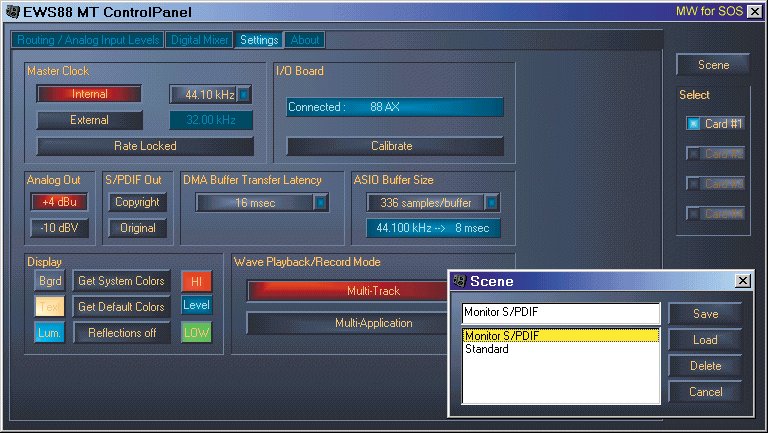This screenshot has width=768, height=433.
Task: Click Get Default Colors
Action: point(121,307)
